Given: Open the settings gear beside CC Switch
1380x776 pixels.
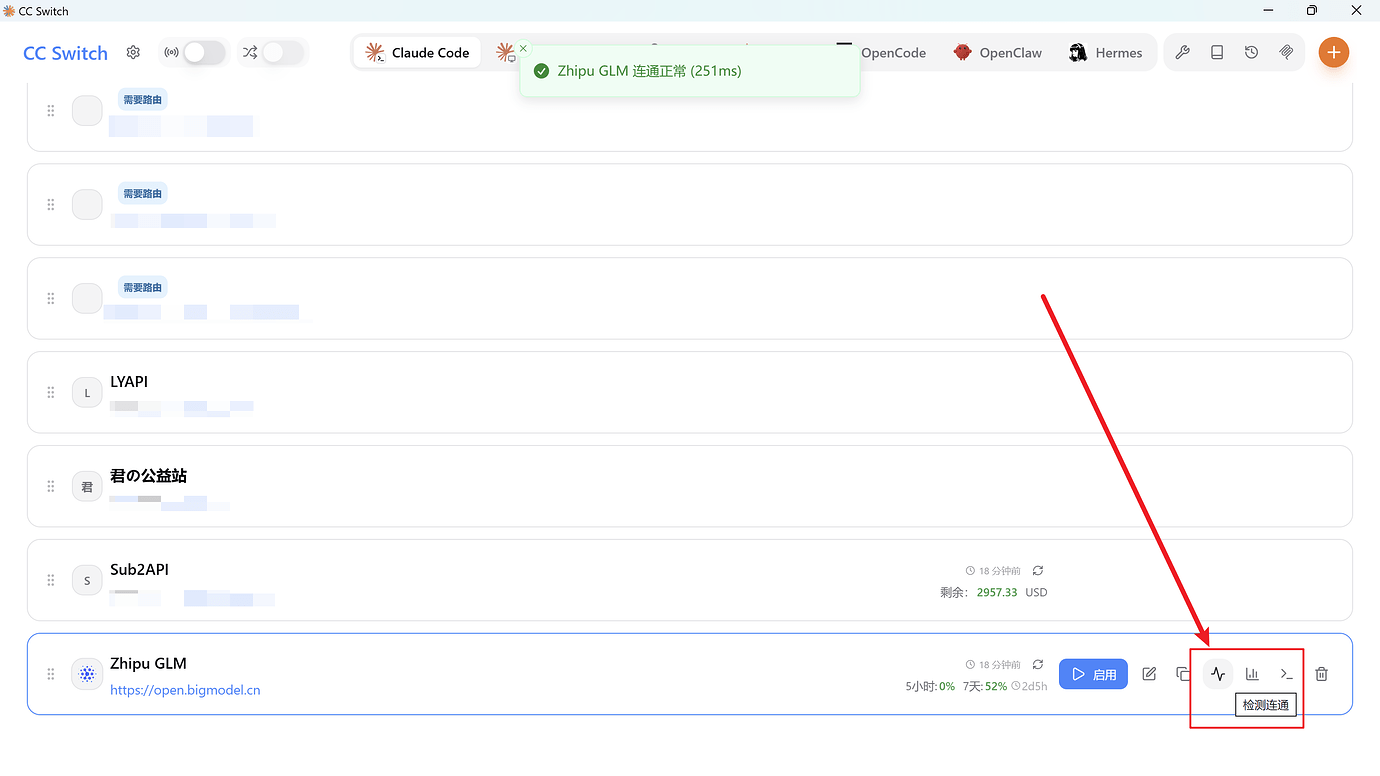Looking at the screenshot, I should [133, 53].
